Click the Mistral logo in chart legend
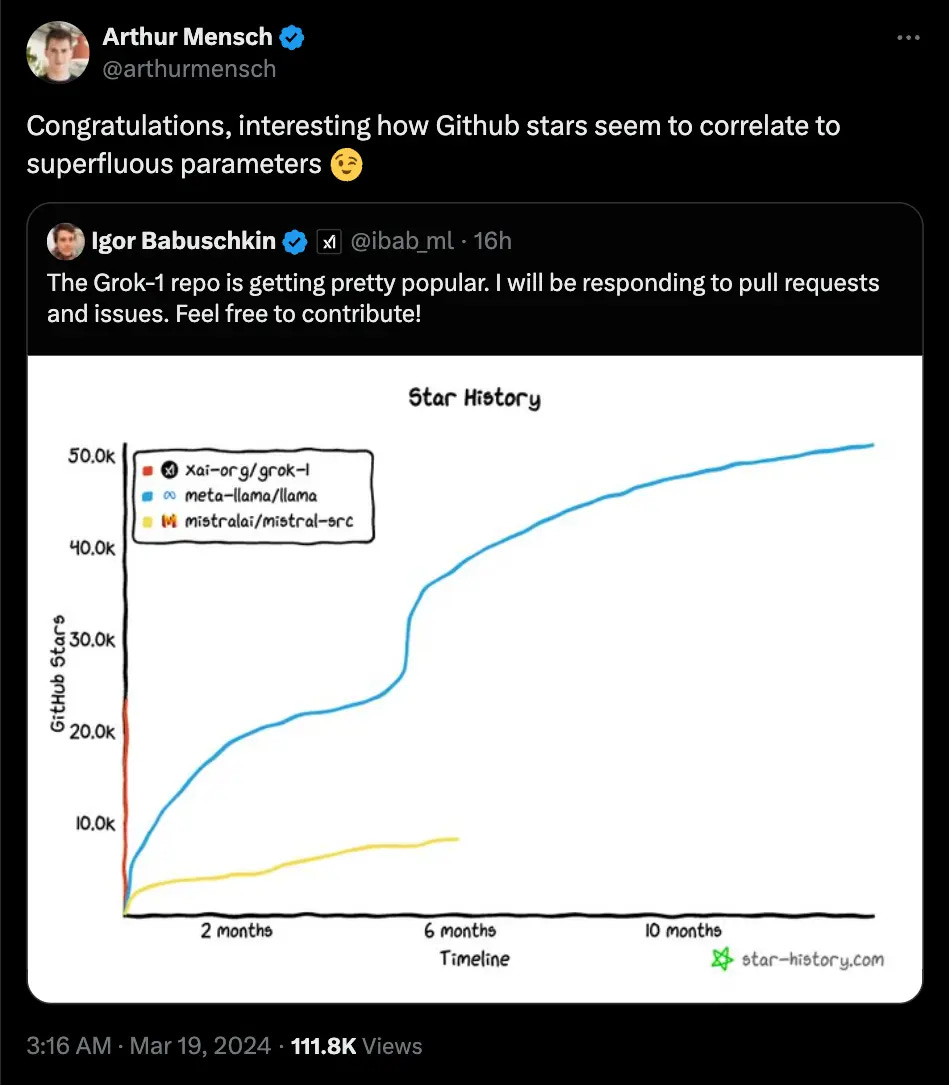Viewport: 949px width, 1085px height. 170,520
